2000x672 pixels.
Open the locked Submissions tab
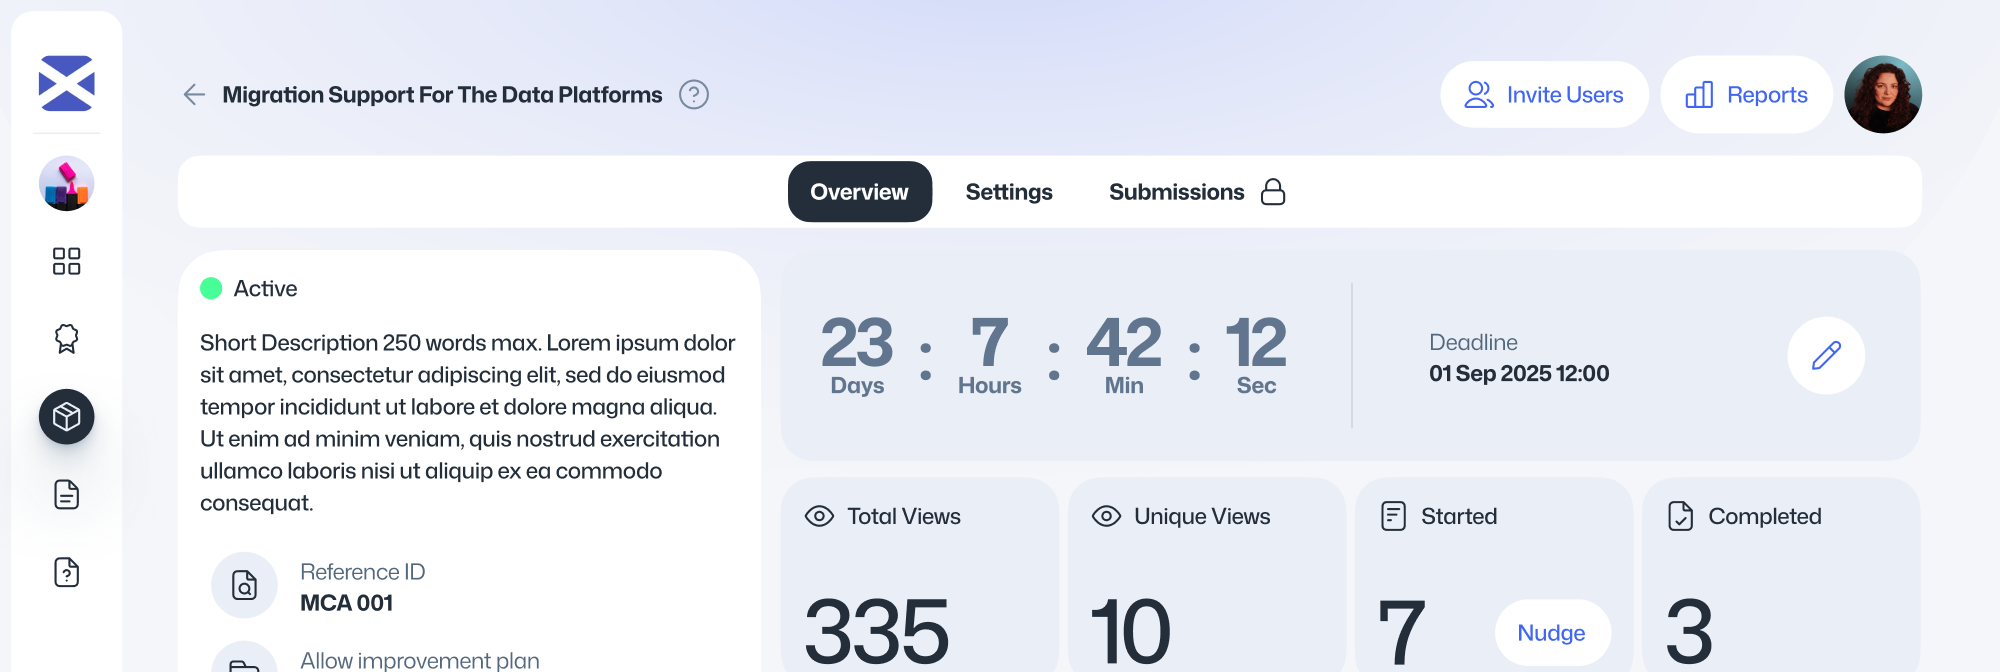click(x=1196, y=192)
